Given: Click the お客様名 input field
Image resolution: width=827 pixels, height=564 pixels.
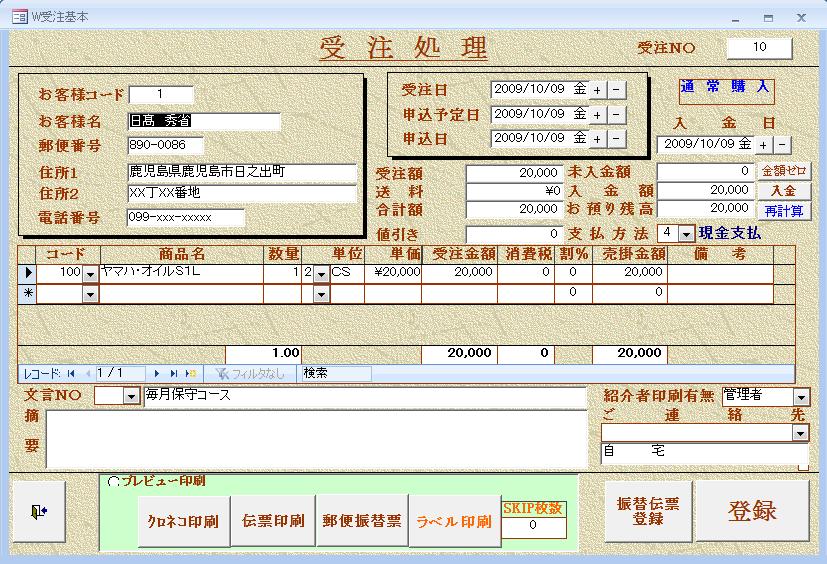Looking at the screenshot, I should (x=205, y=121).
